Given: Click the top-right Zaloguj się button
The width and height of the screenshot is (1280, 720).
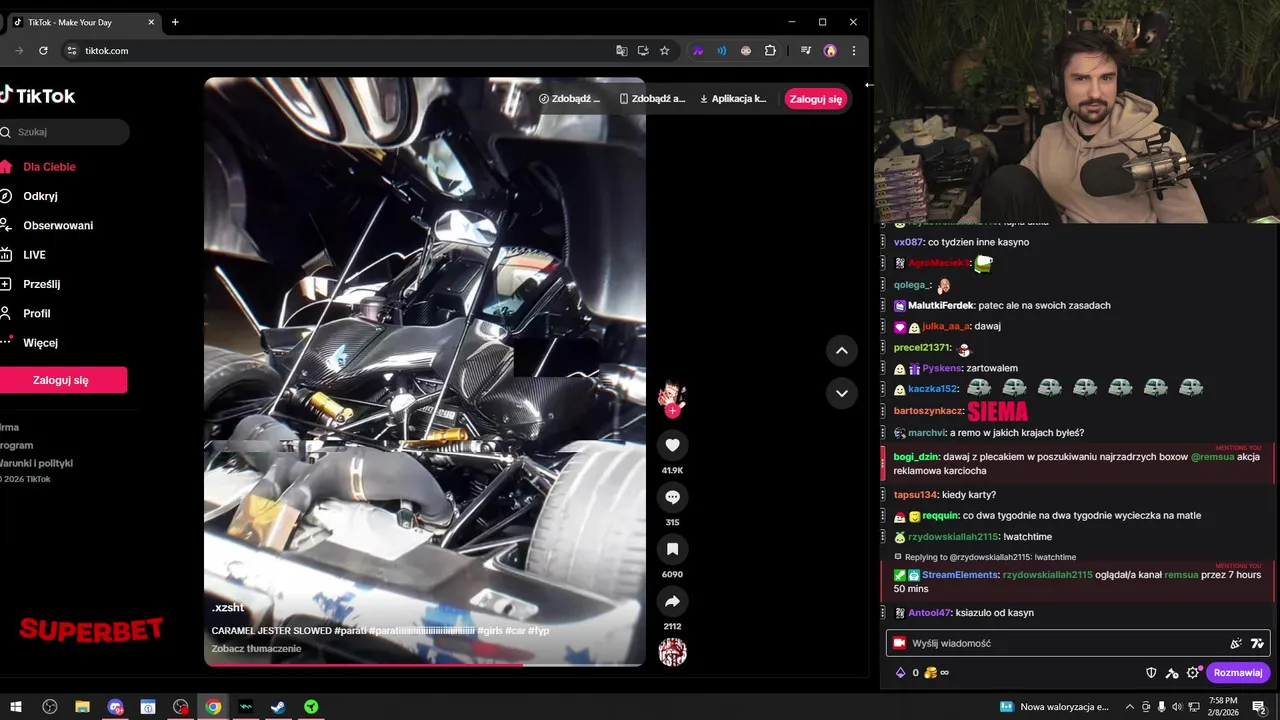Looking at the screenshot, I should (x=816, y=99).
